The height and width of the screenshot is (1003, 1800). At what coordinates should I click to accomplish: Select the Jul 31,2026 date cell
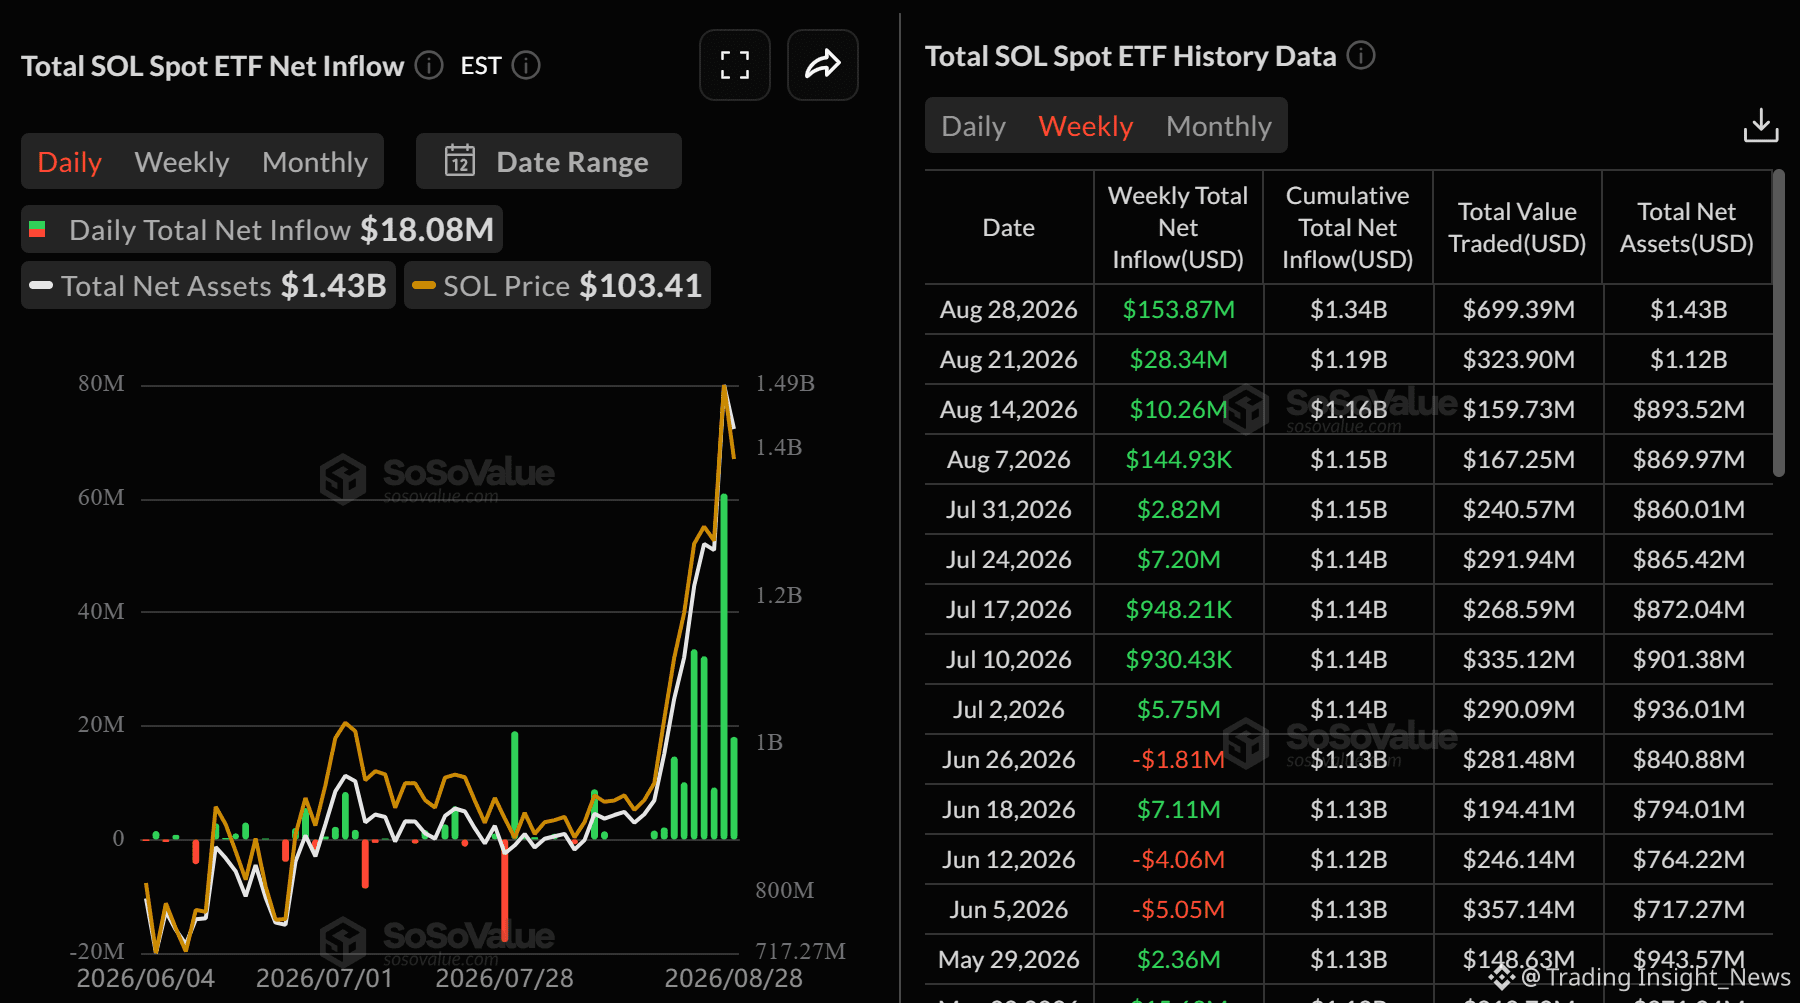point(1009,510)
